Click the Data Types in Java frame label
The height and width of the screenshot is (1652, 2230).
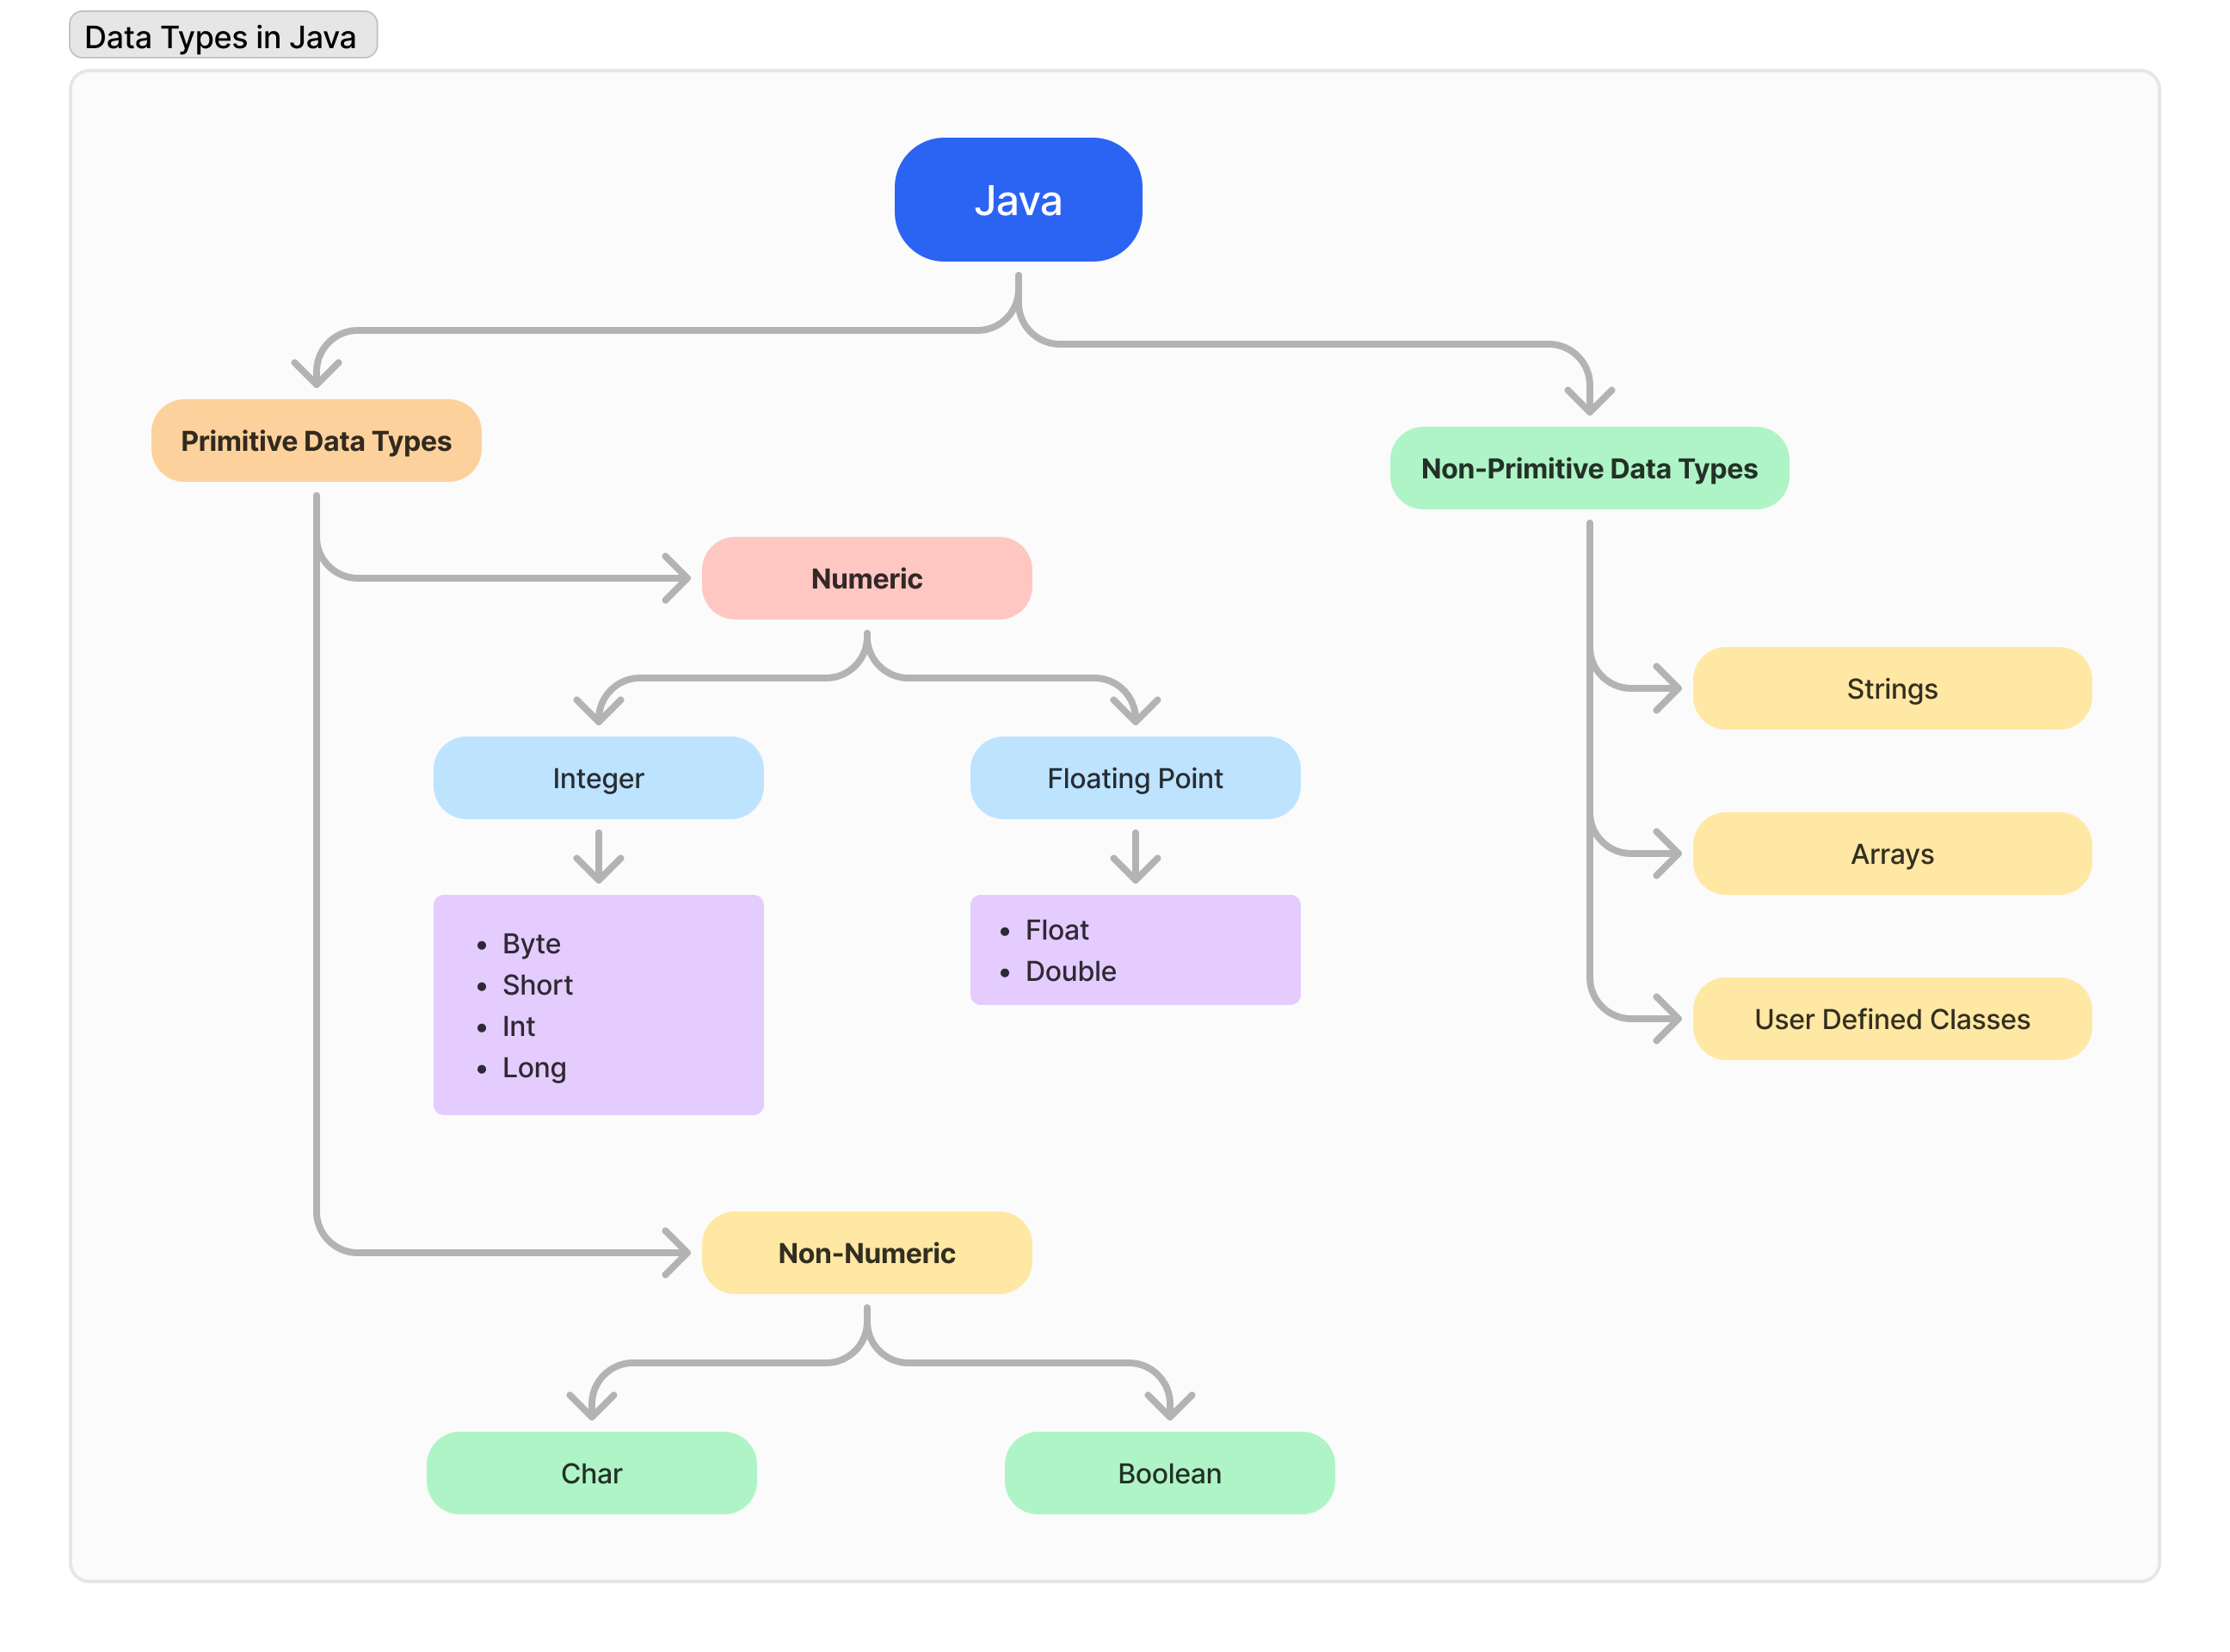pos(222,36)
